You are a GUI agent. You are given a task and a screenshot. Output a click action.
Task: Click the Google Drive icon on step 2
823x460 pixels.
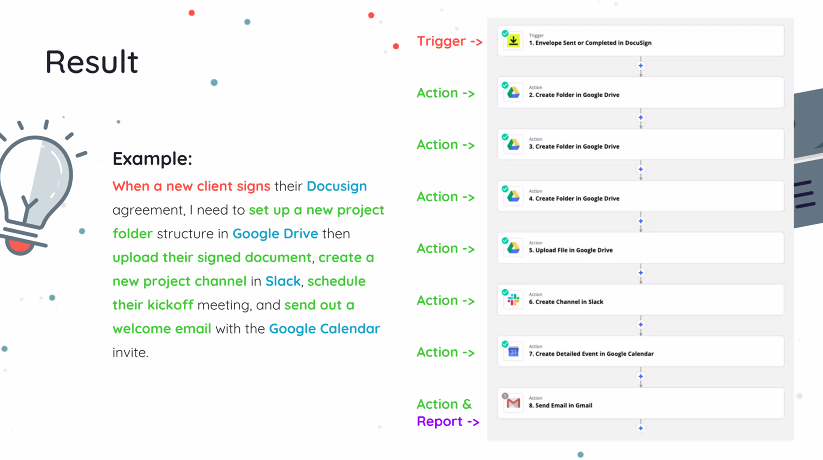coord(513,93)
